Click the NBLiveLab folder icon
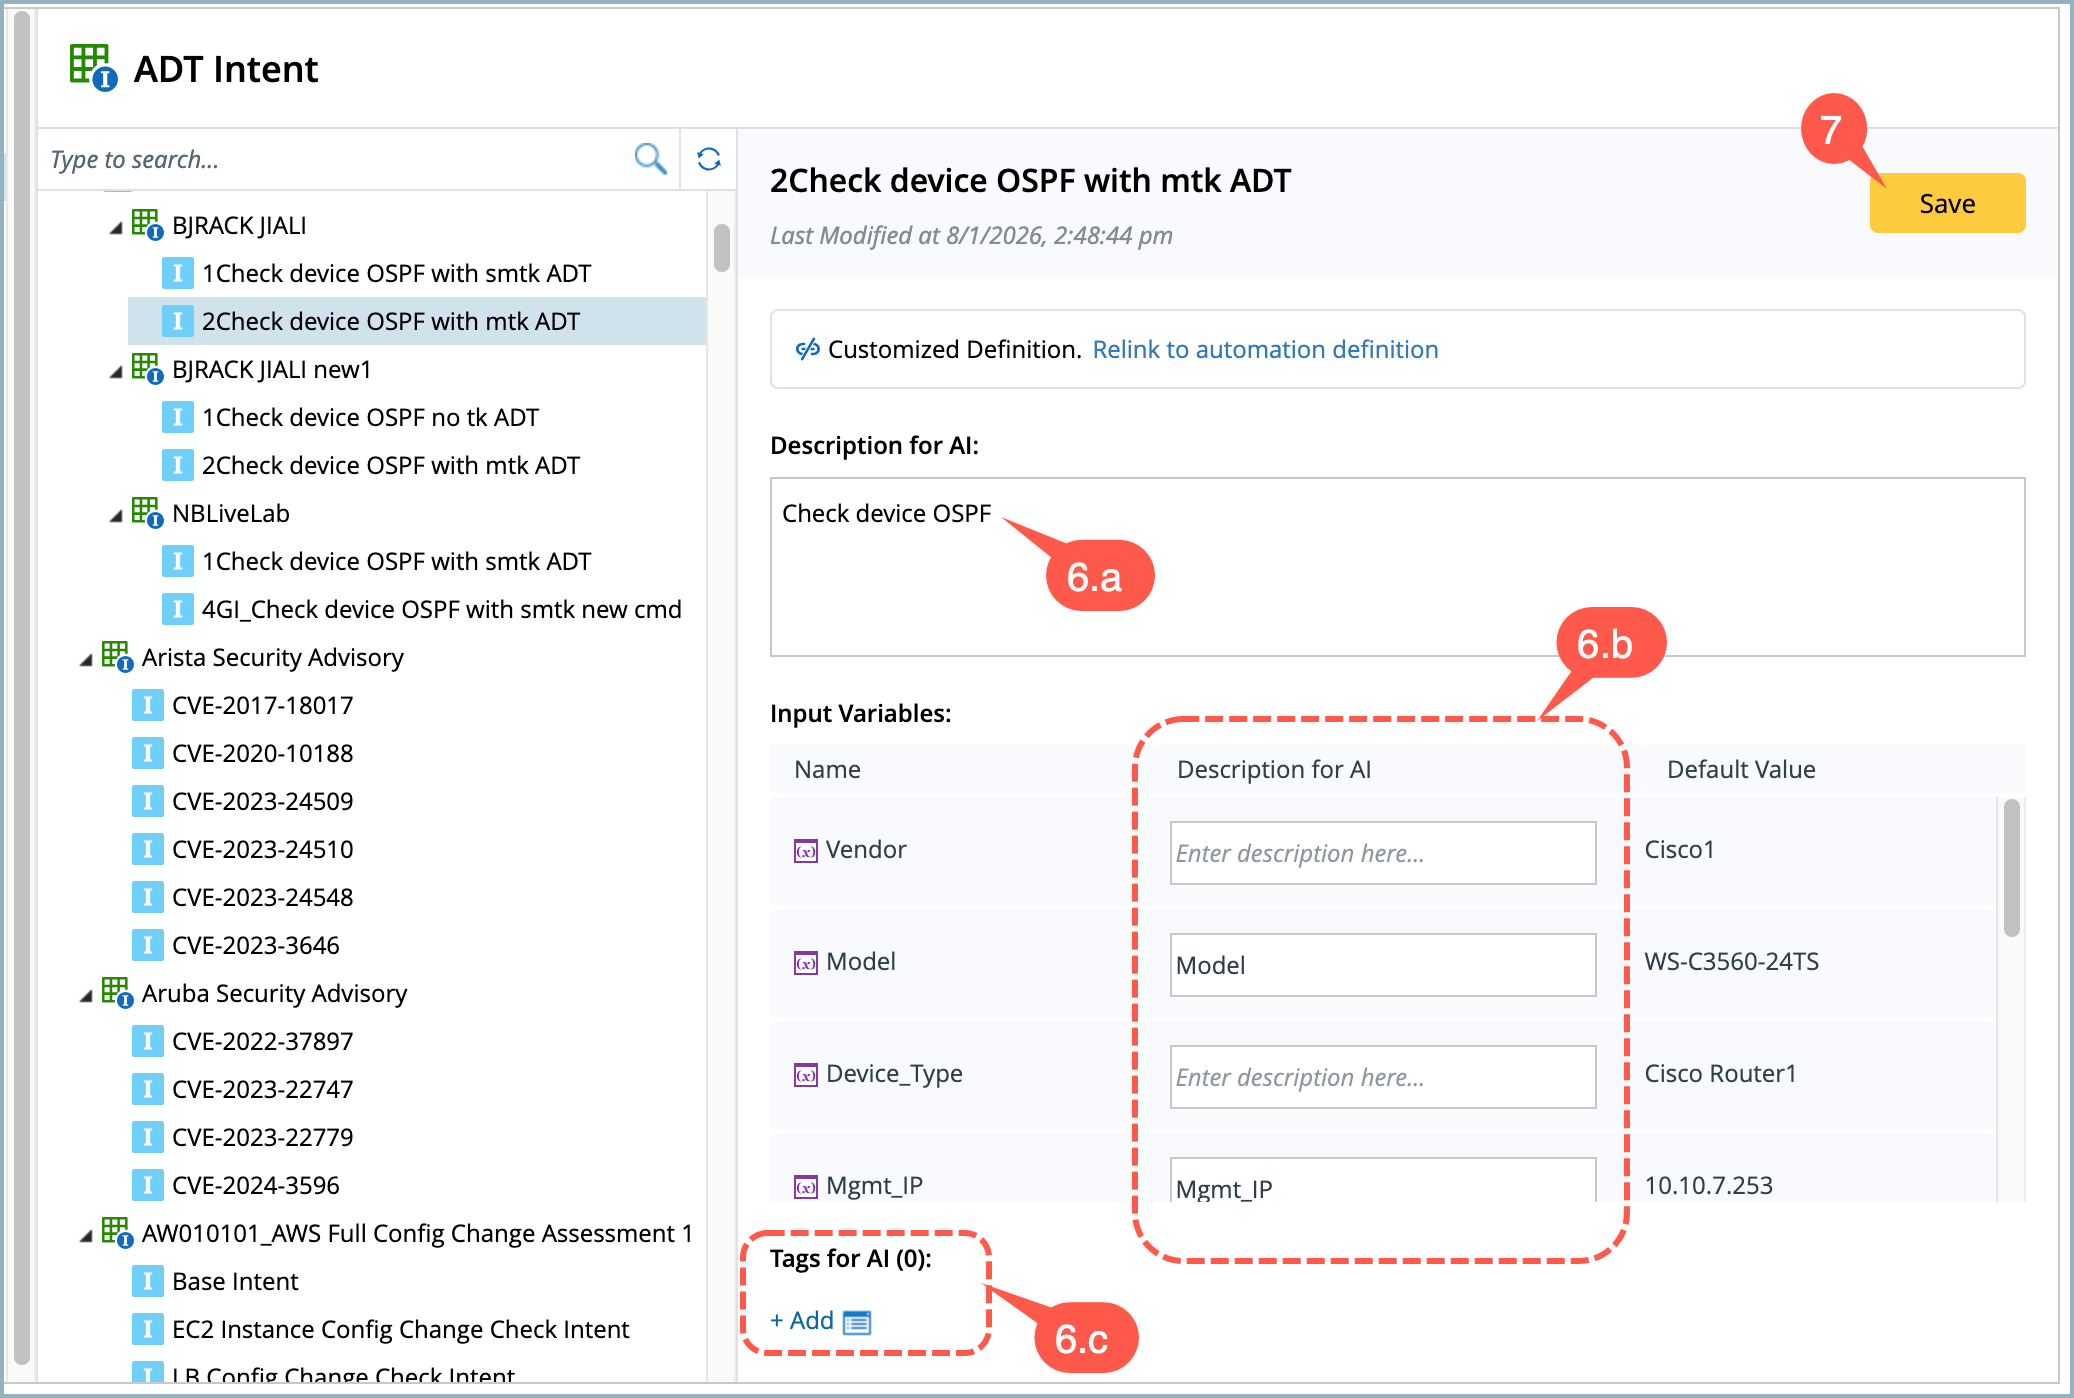The width and height of the screenshot is (2074, 1398). 146,513
